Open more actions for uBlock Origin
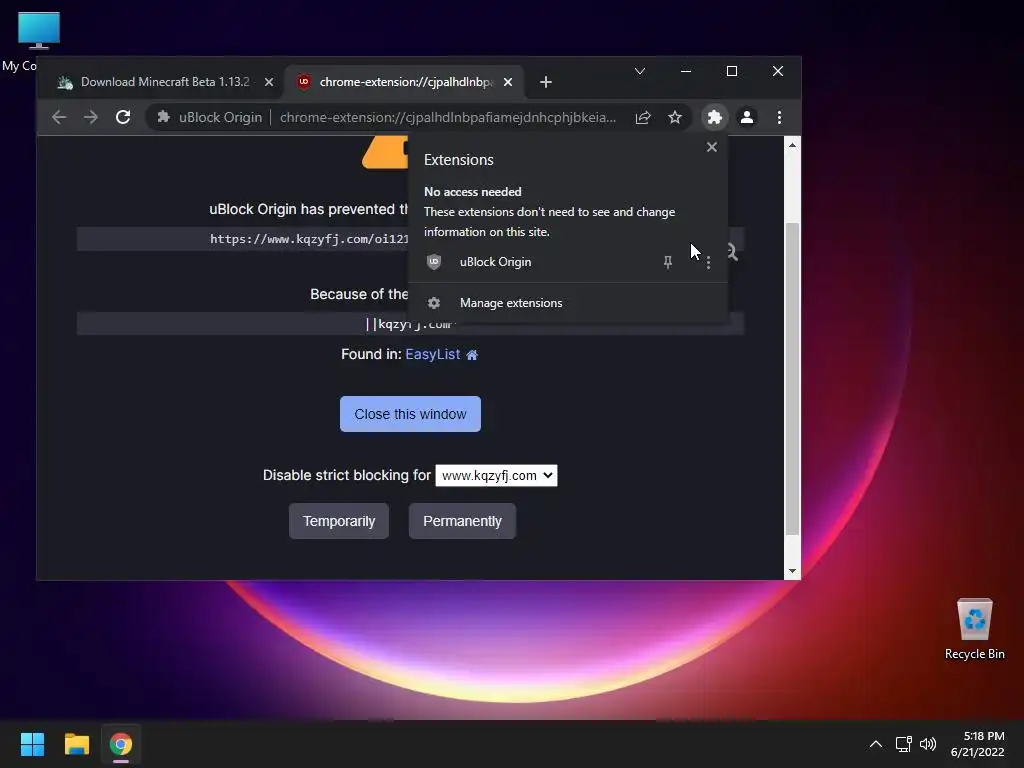1024x768 pixels. 708,263
